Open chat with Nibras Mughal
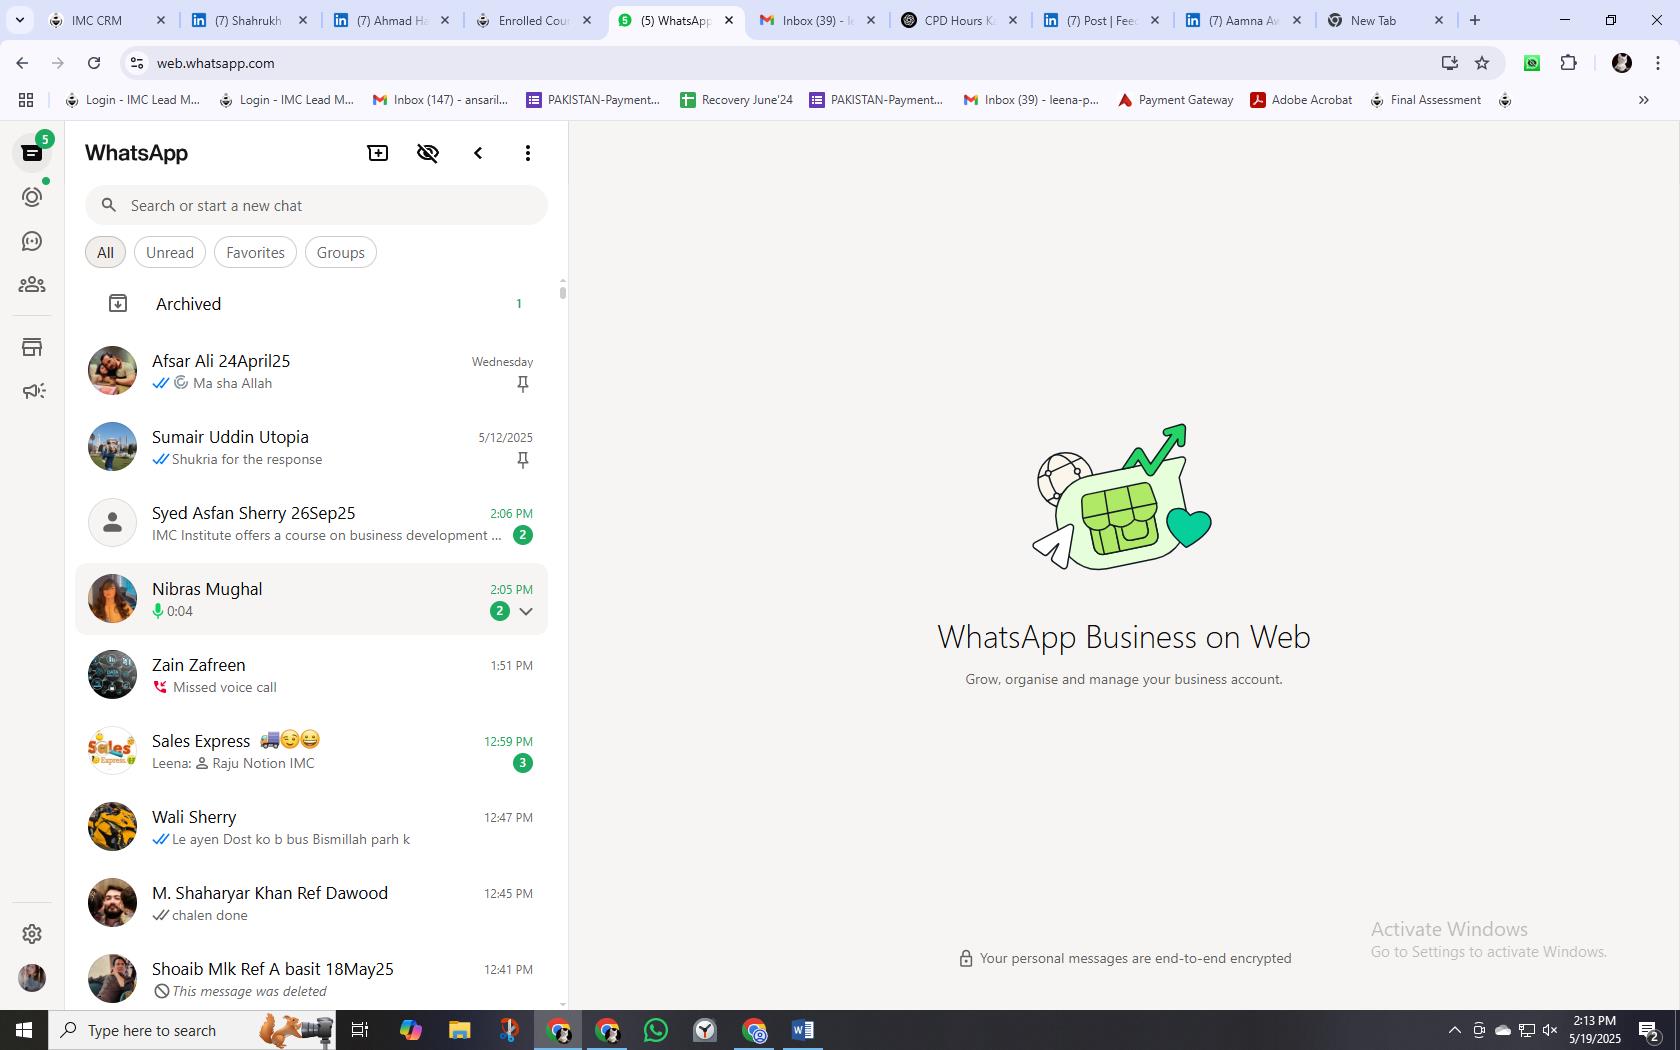The image size is (1680, 1050). pos(312,599)
